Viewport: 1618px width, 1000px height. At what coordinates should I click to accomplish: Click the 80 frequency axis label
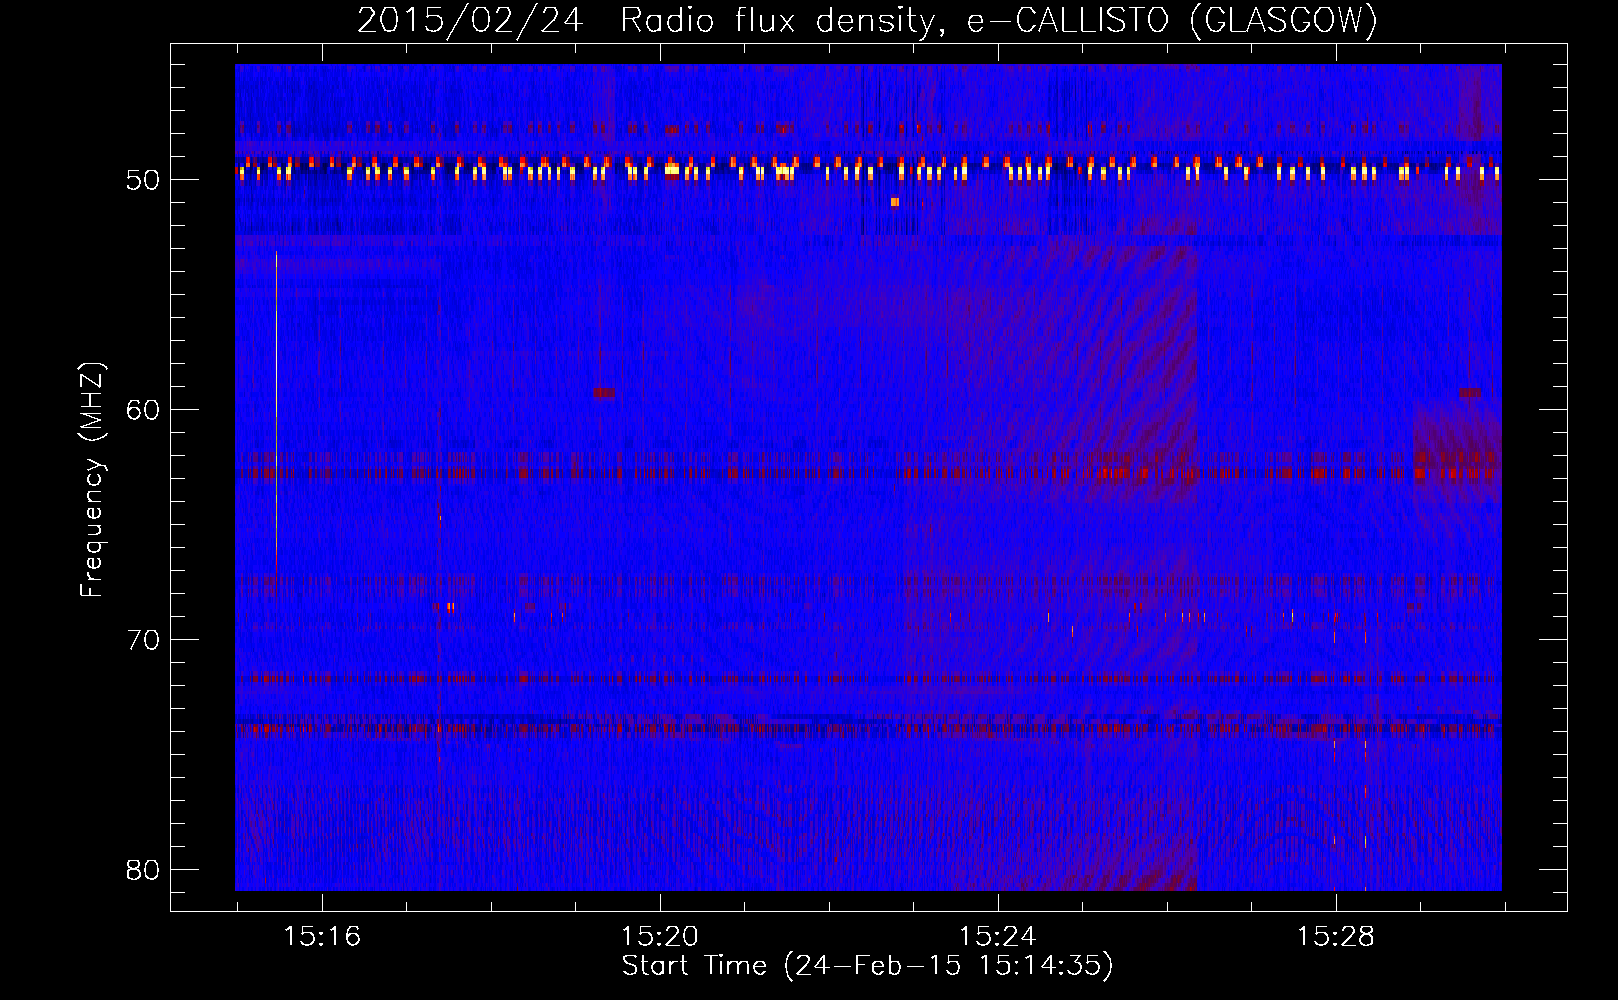tap(144, 870)
